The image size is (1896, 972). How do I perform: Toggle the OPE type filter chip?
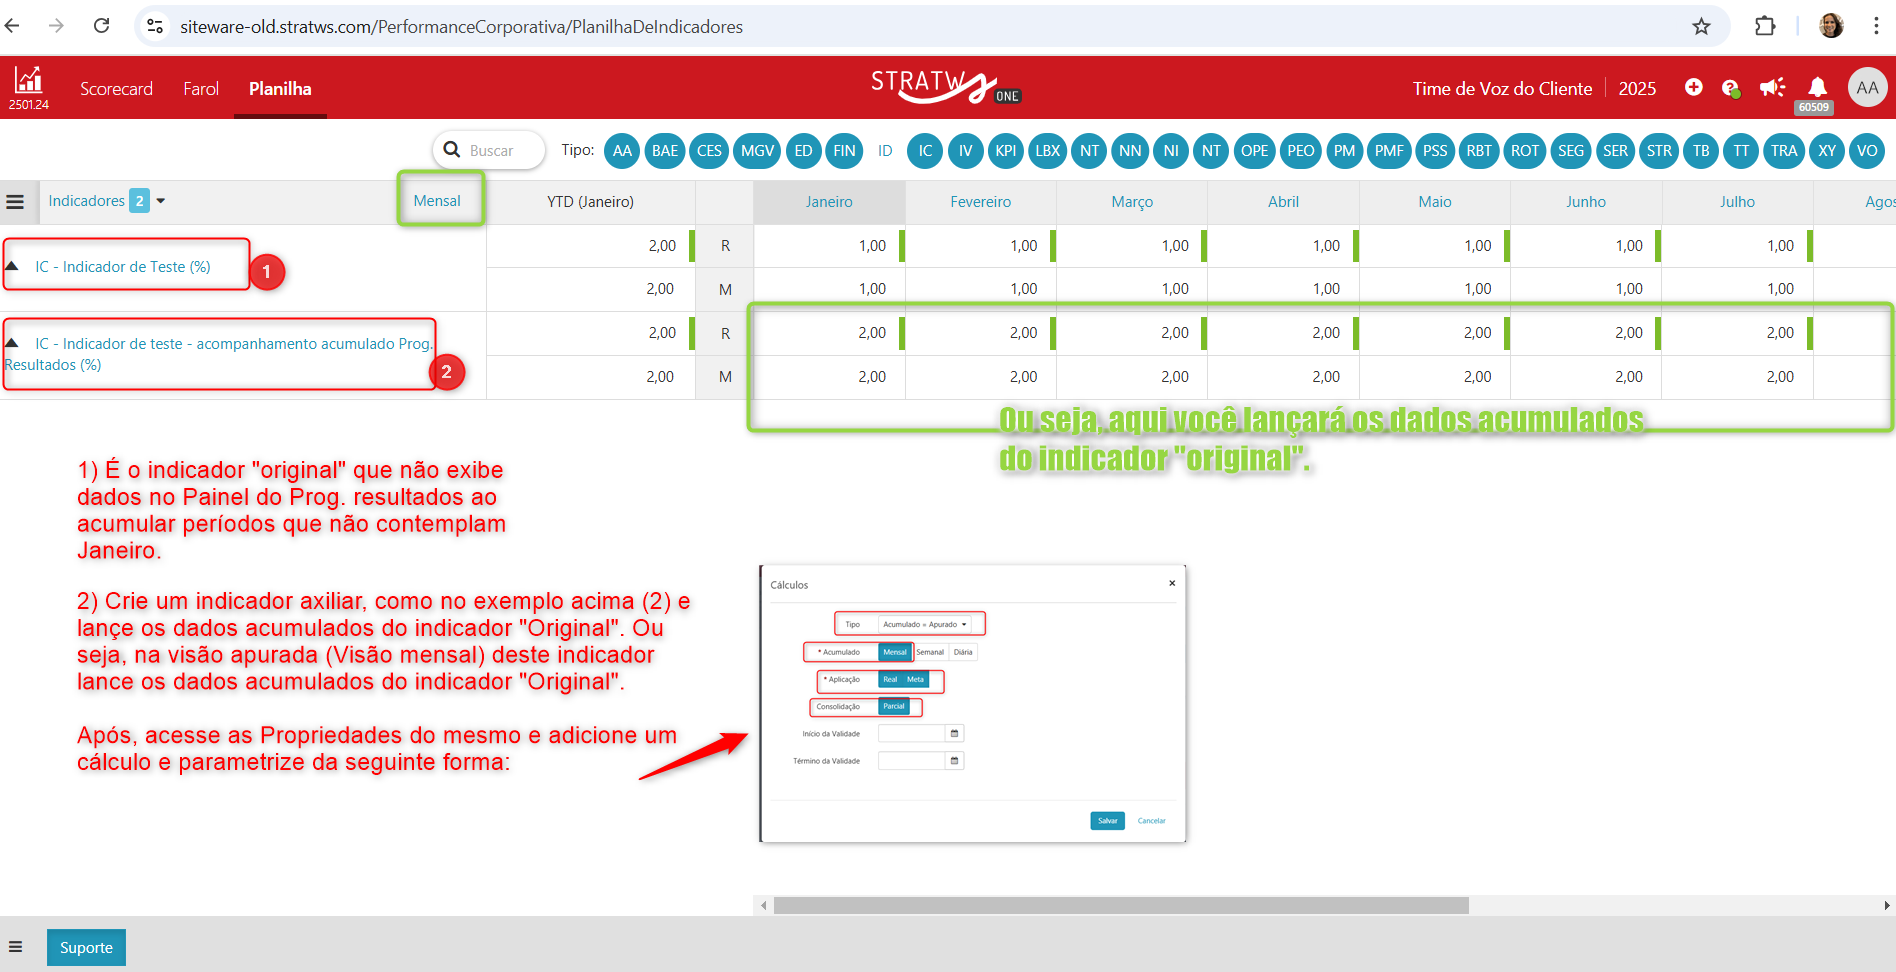(x=1254, y=151)
